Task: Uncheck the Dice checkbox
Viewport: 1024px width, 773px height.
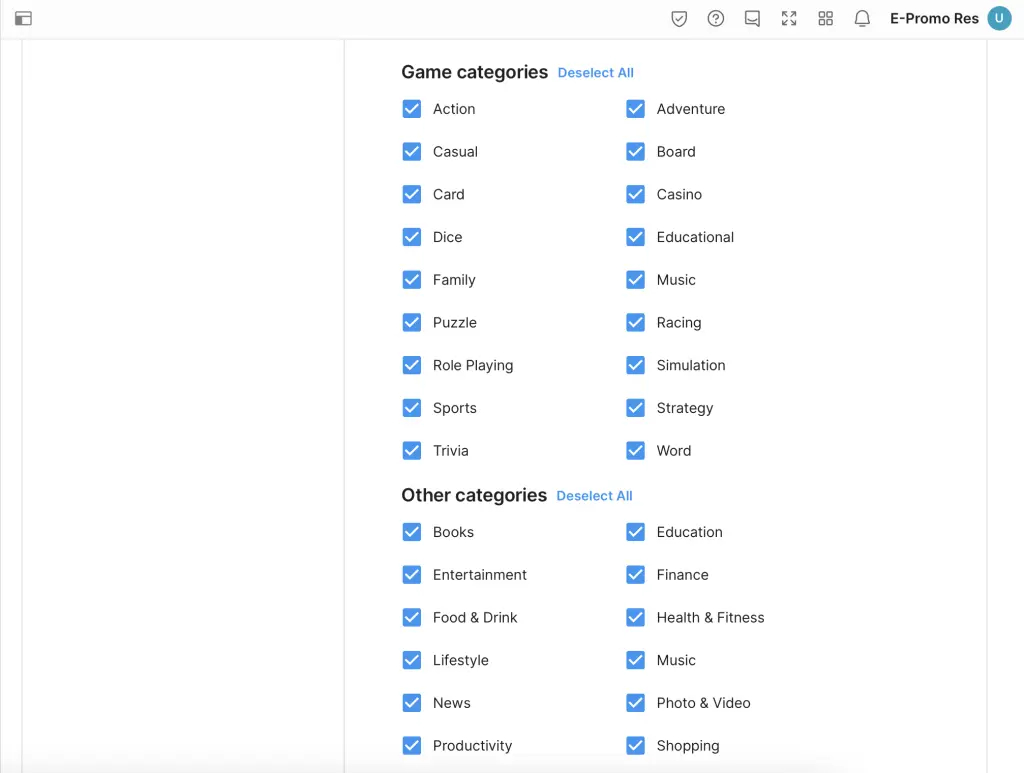Action: click(x=412, y=237)
